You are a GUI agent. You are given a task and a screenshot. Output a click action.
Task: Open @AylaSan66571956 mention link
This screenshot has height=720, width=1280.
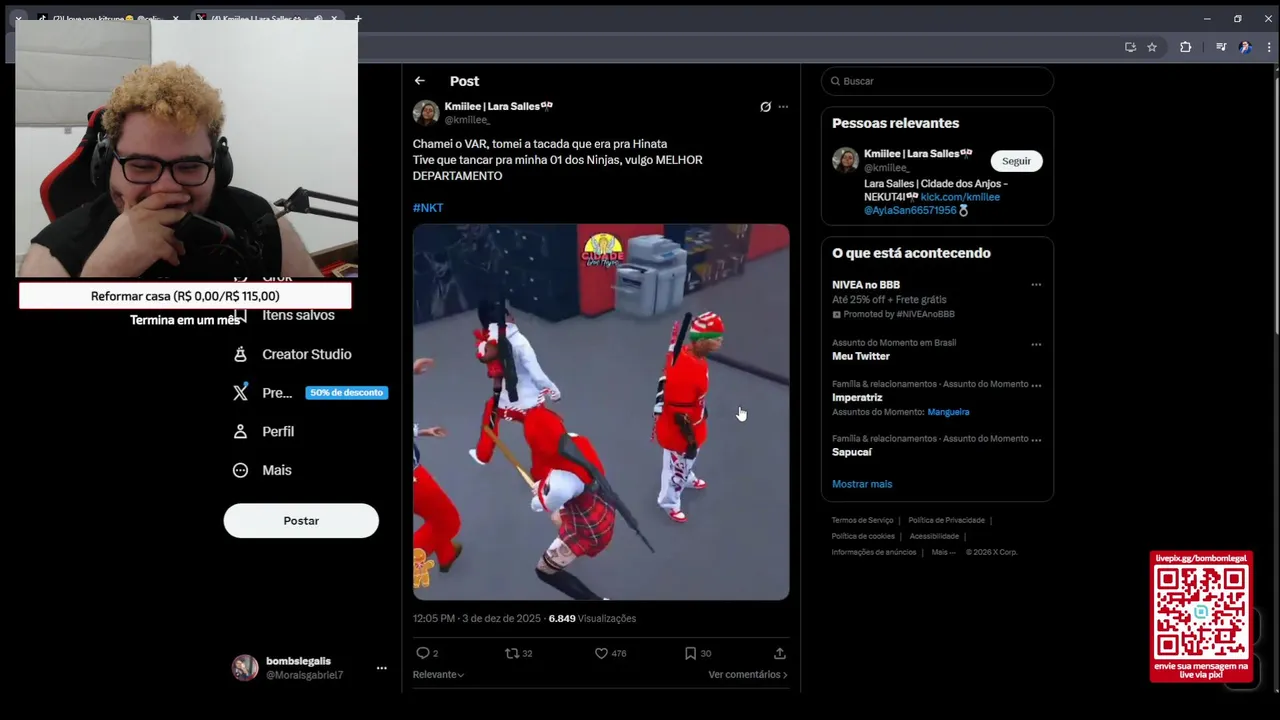coord(910,211)
